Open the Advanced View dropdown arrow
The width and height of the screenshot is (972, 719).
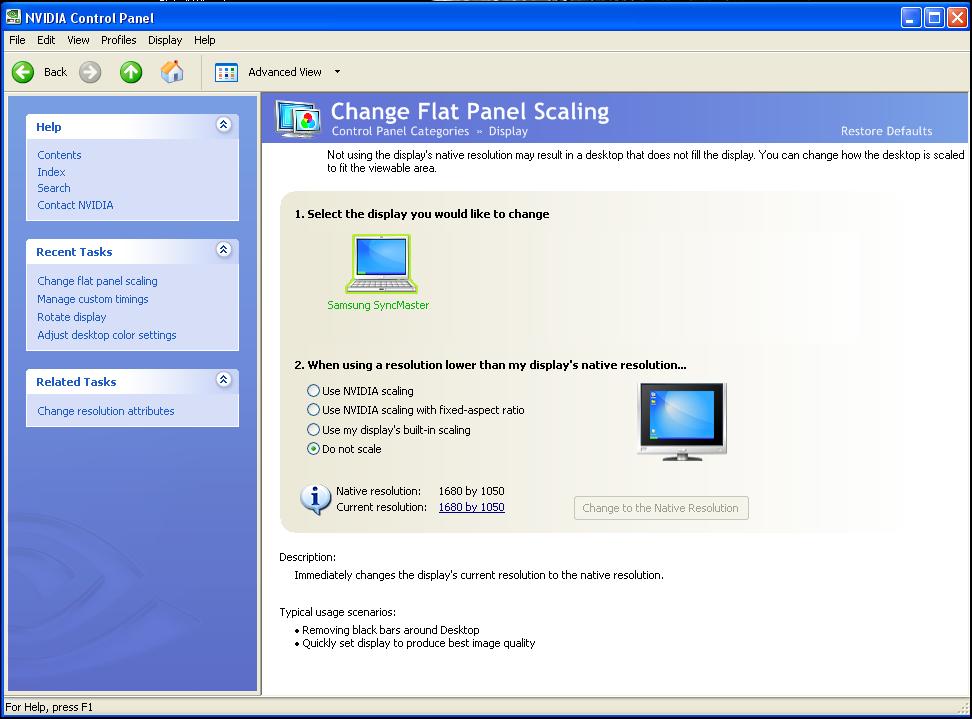(x=337, y=72)
